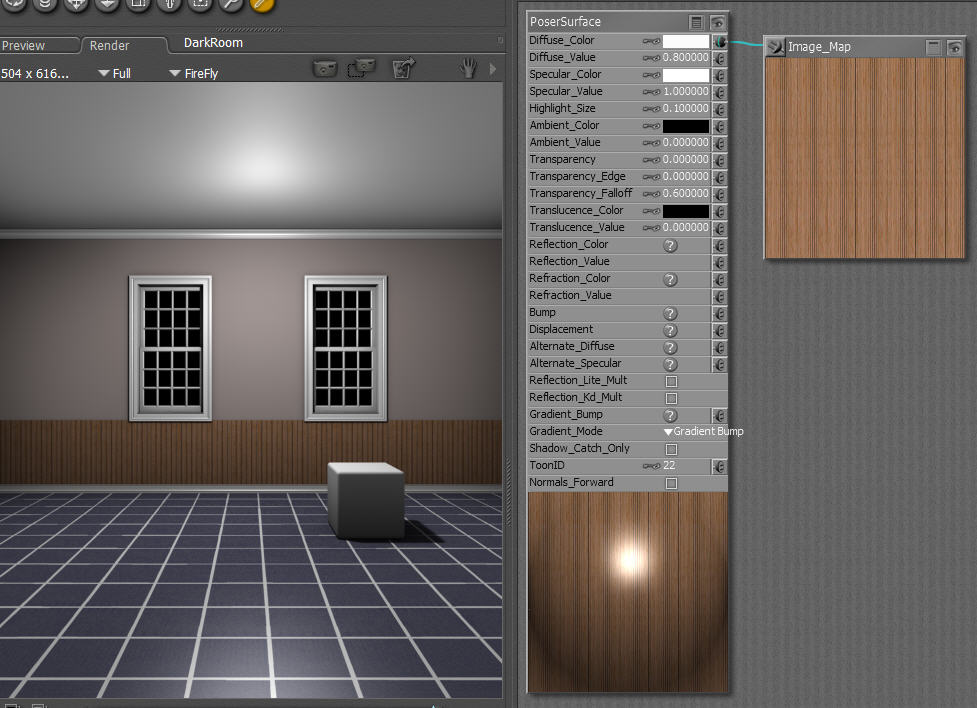Click the export render image icon
Viewport: 977px width, 708px height.
point(403,69)
